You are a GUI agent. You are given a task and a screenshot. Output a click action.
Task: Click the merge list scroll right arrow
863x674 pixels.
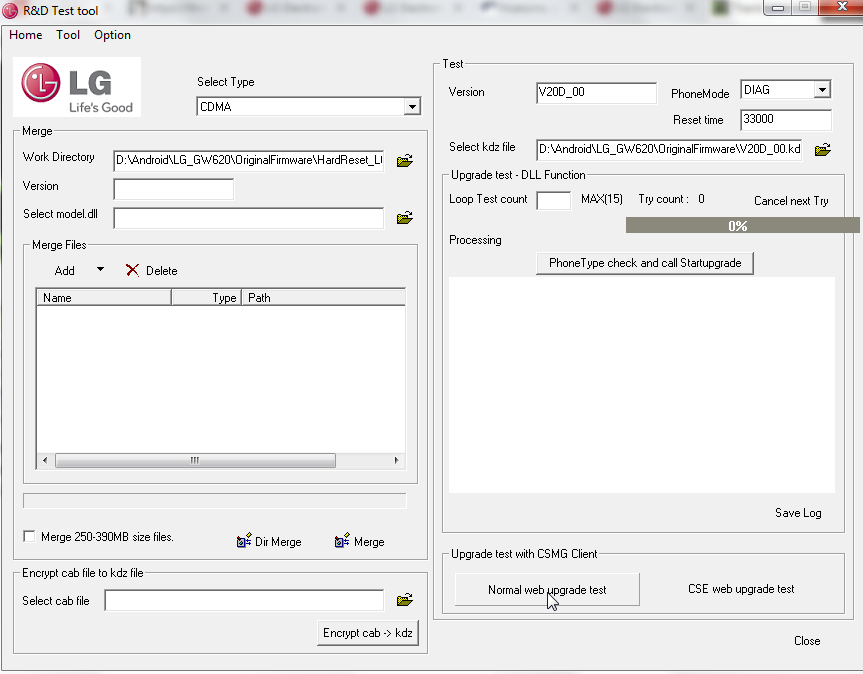click(x=396, y=461)
